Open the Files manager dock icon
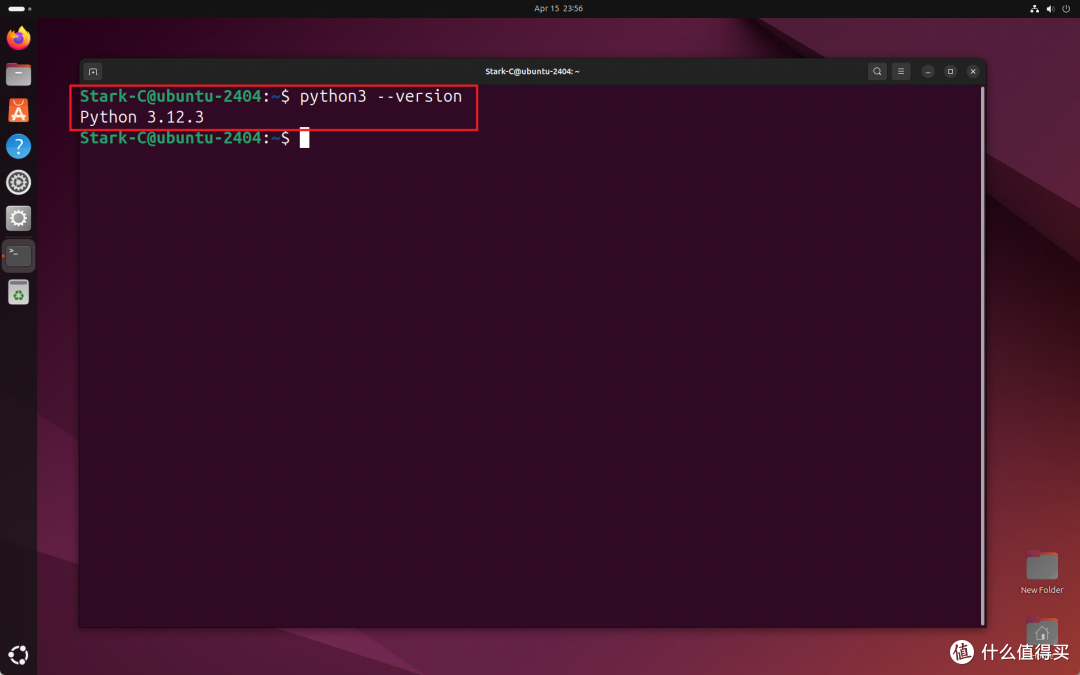This screenshot has height=675, width=1080. click(19, 74)
